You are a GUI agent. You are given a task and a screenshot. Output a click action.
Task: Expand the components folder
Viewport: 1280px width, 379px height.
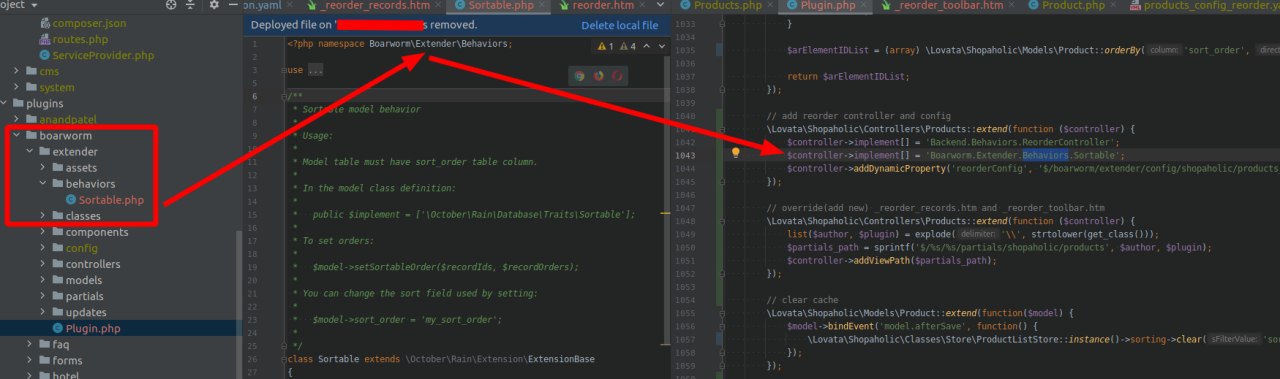[x=43, y=232]
